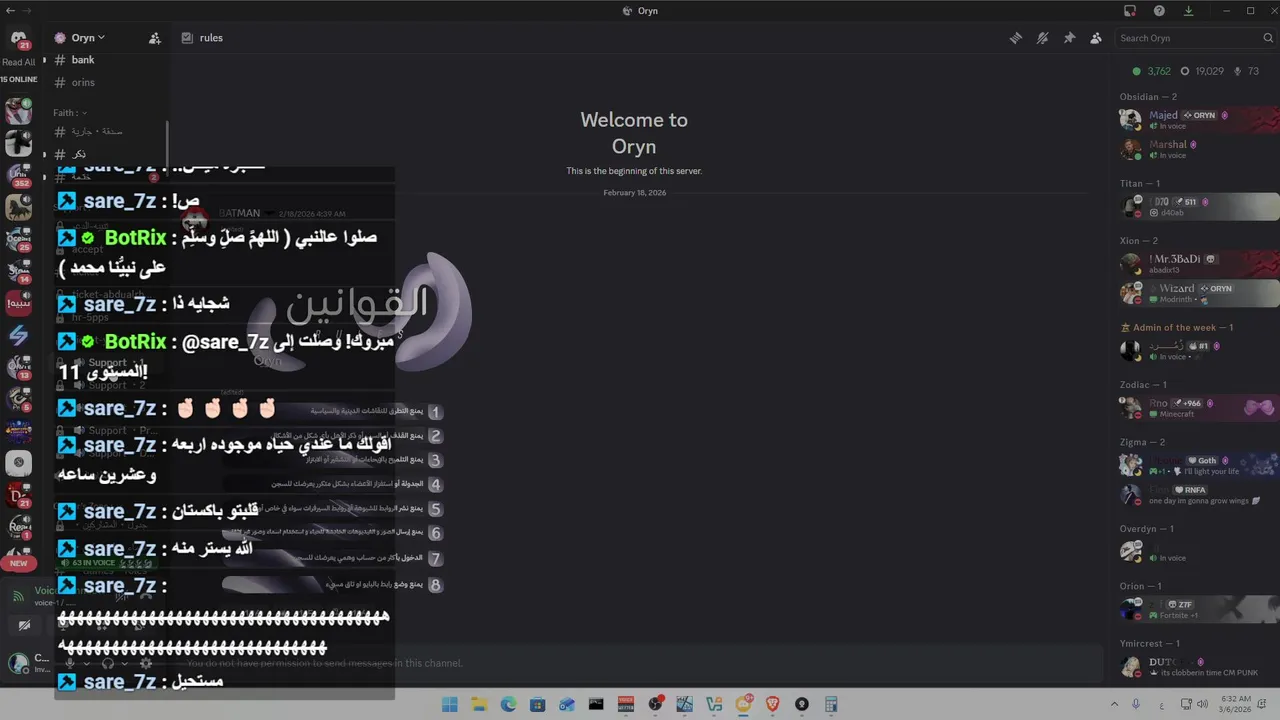This screenshot has height=720, width=1280.
Task: Open the orins channel
Action: [83, 83]
